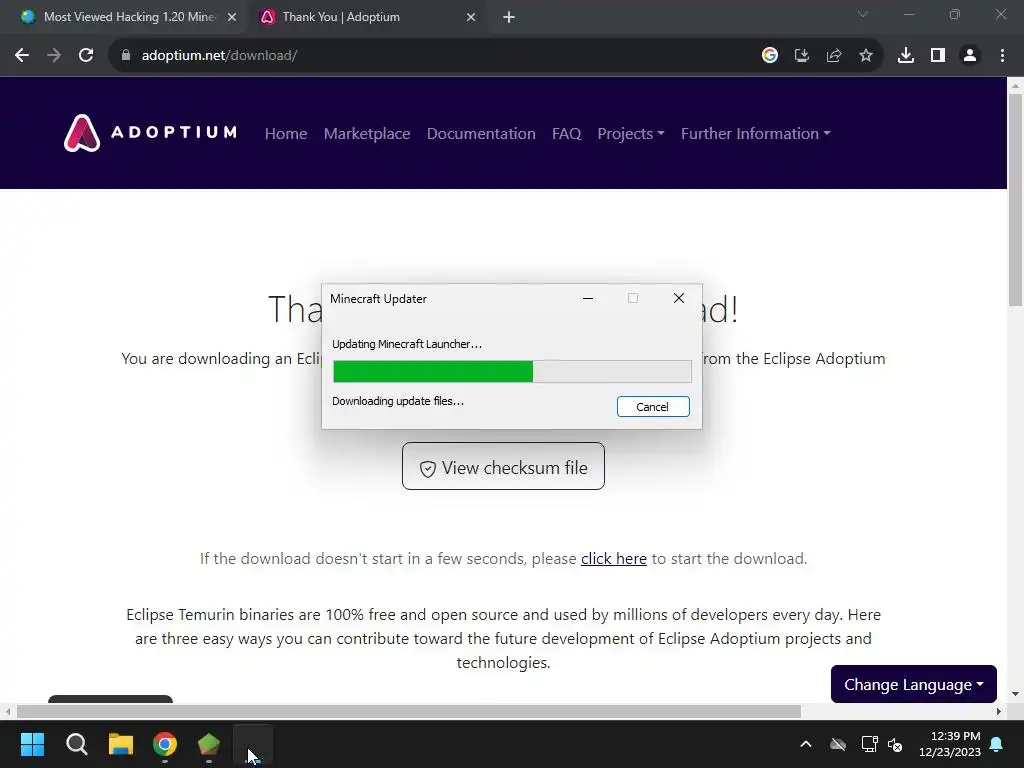The image size is (1024, 768).
Task: Click the Adoptium logo
Action: point(150,133)
